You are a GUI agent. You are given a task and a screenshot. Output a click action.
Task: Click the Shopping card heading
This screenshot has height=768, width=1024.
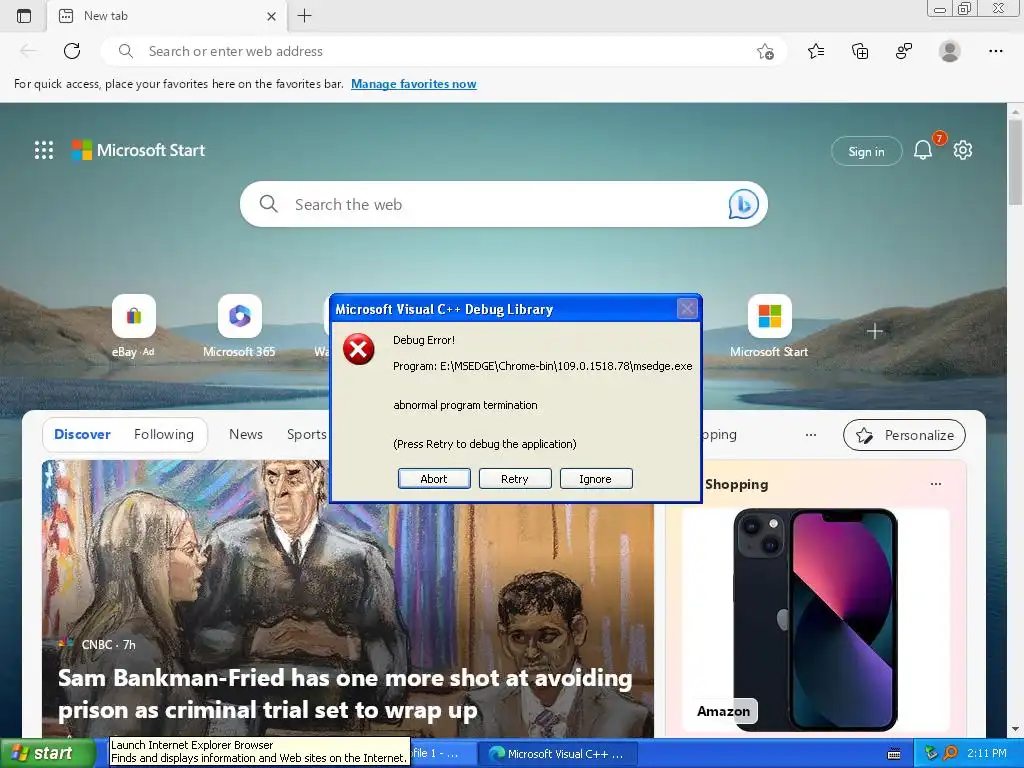(737, 484)
